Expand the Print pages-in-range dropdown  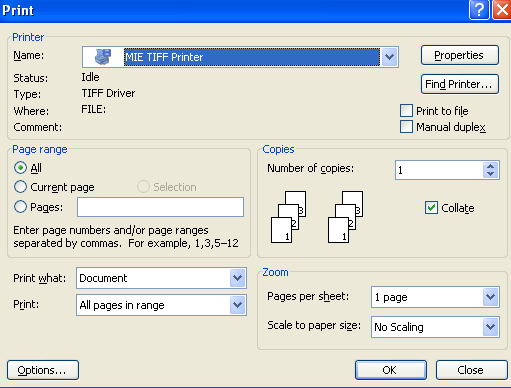tap(238, 305)
